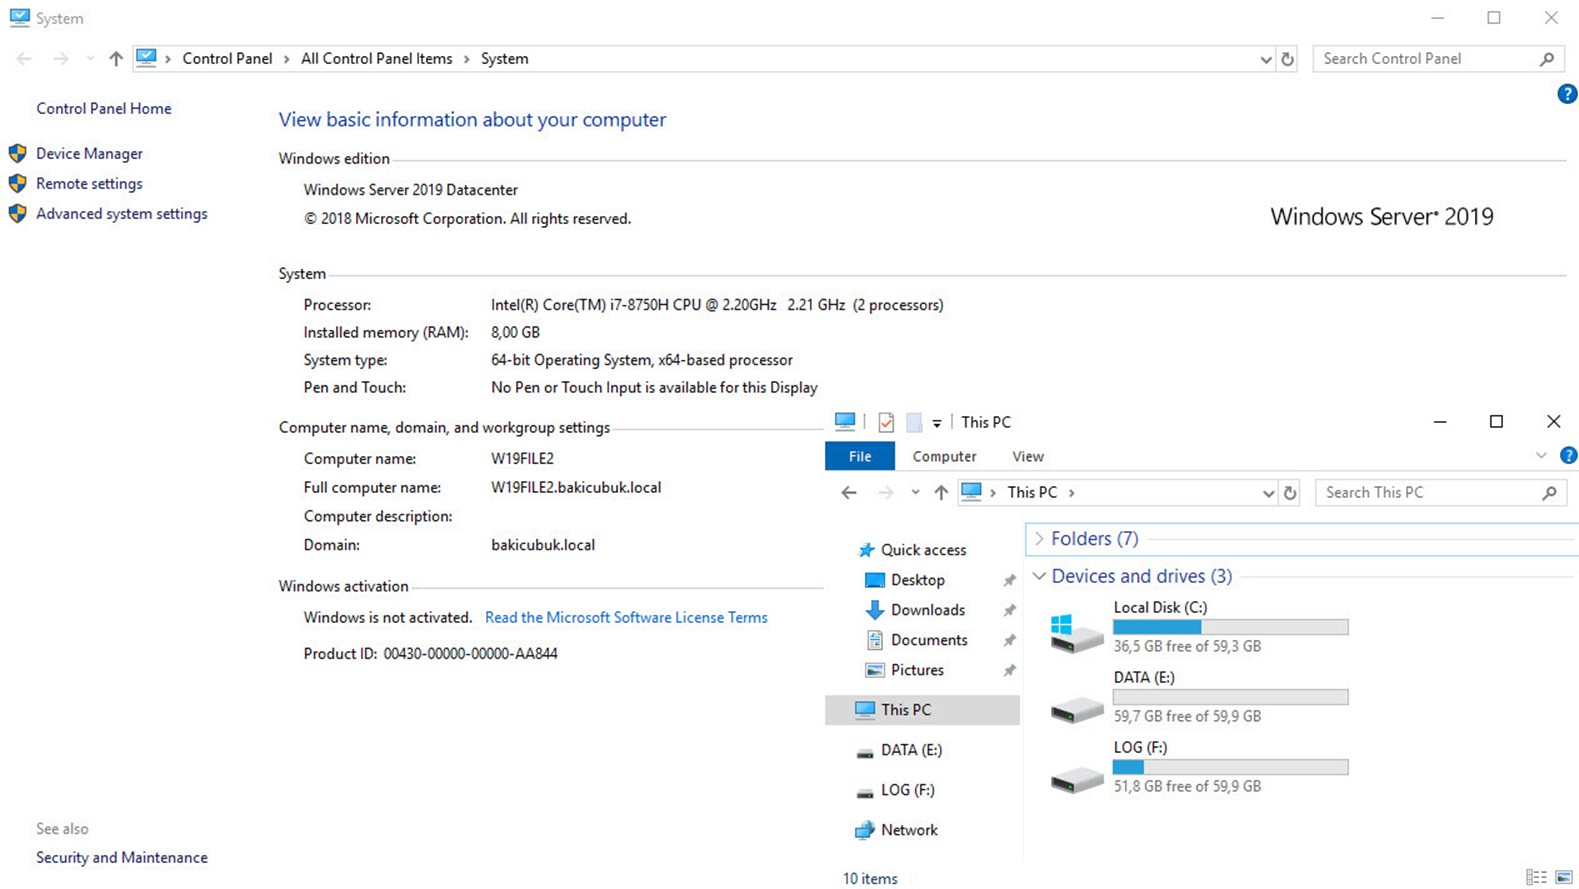Collapse the Devices and drives group
1579x889 pixels.
tap(1039, 576)
